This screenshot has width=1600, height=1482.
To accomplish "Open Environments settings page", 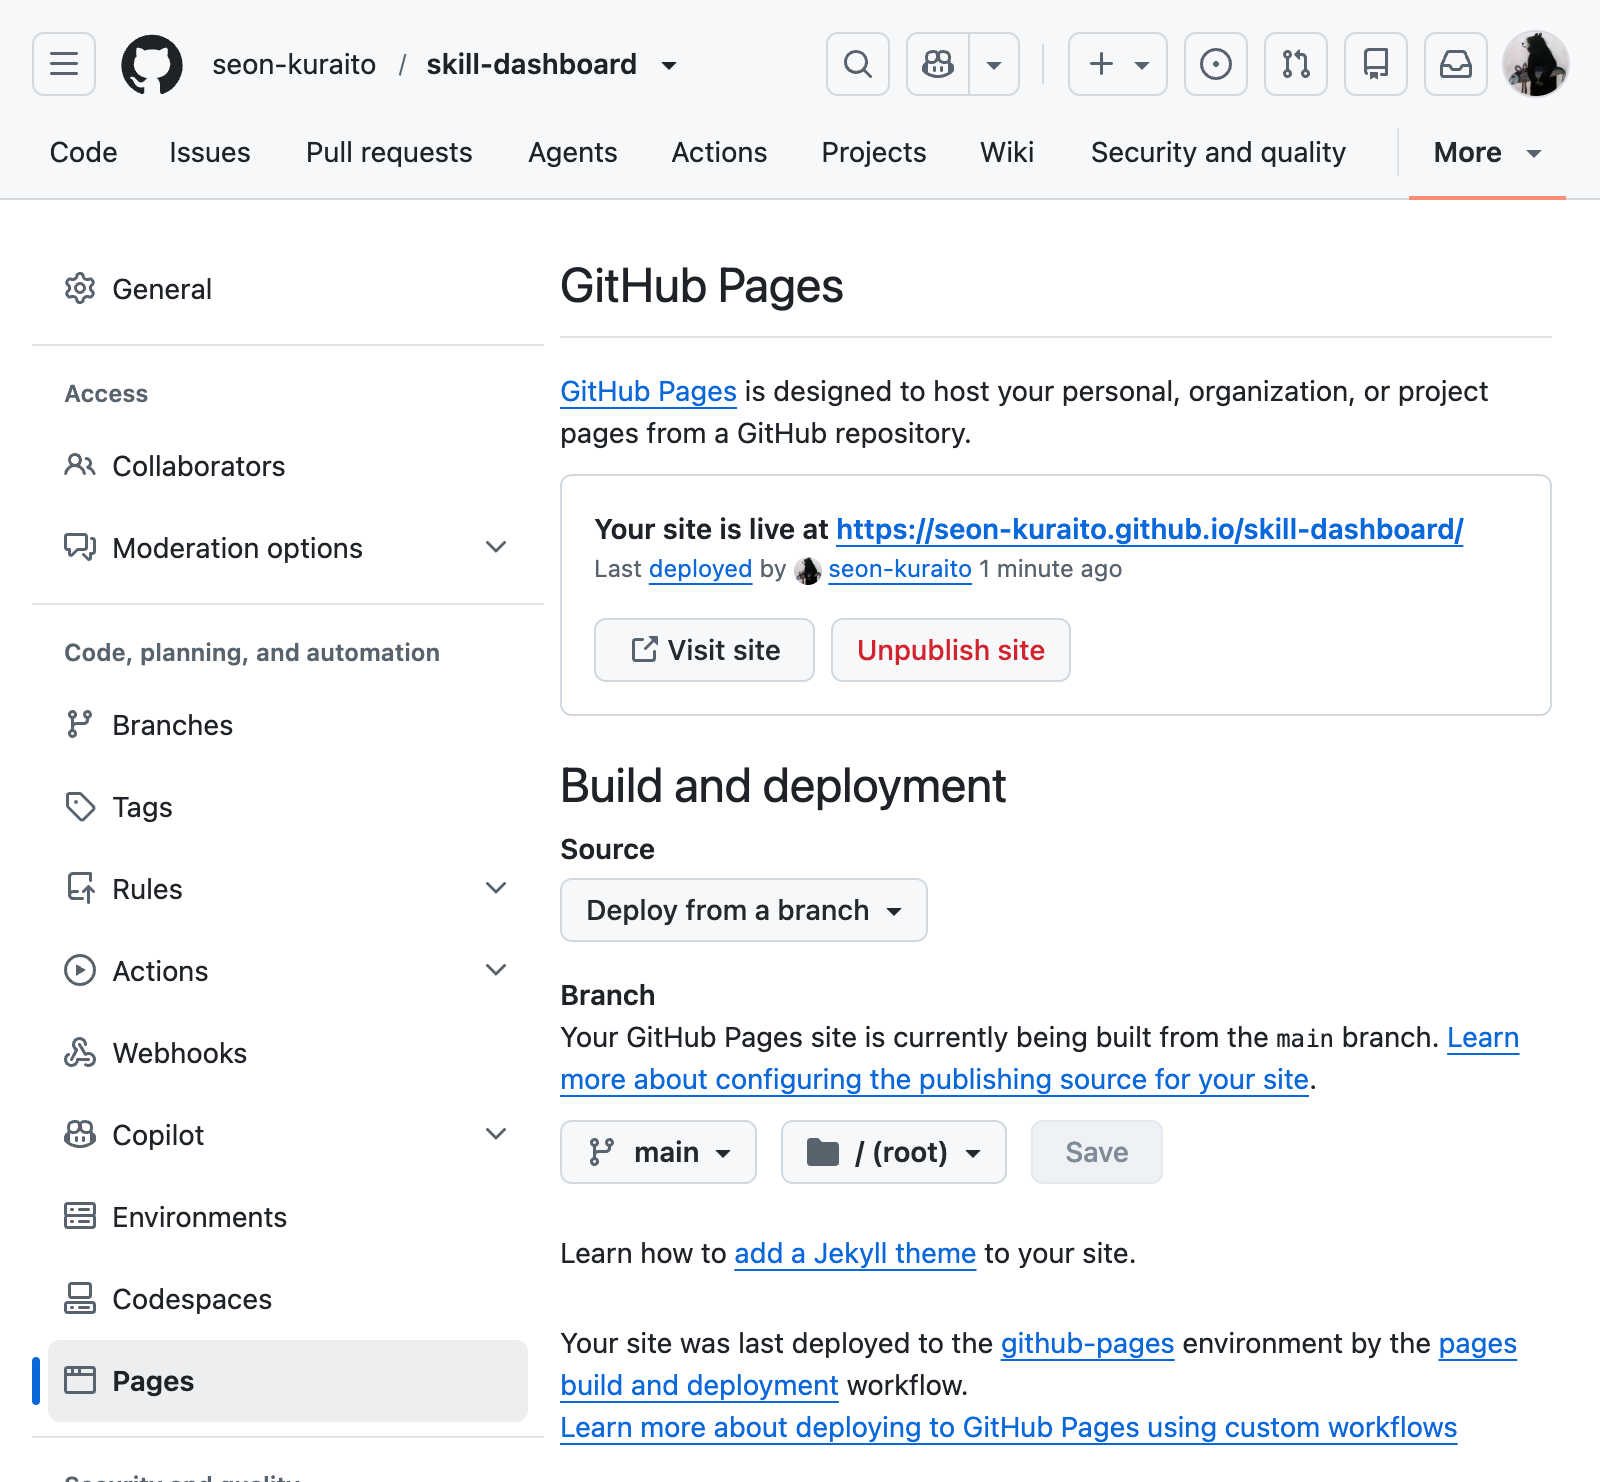I will [x=288, y=1217].
